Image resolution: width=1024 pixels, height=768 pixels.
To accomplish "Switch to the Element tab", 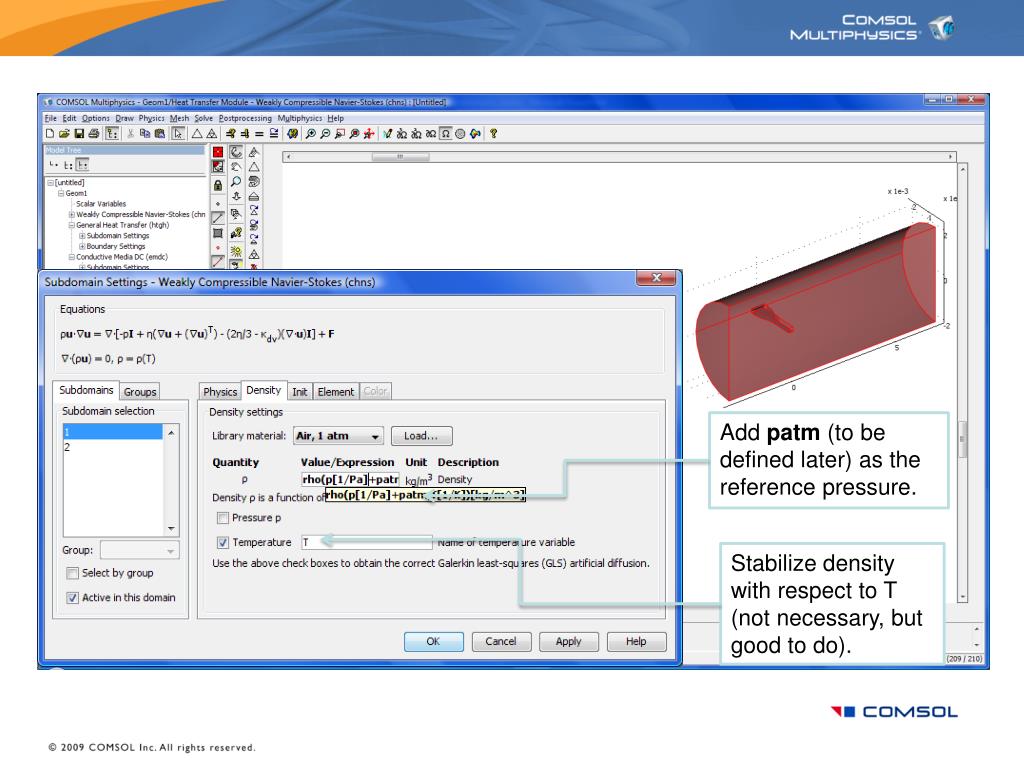I will click(x=336, y=392).
